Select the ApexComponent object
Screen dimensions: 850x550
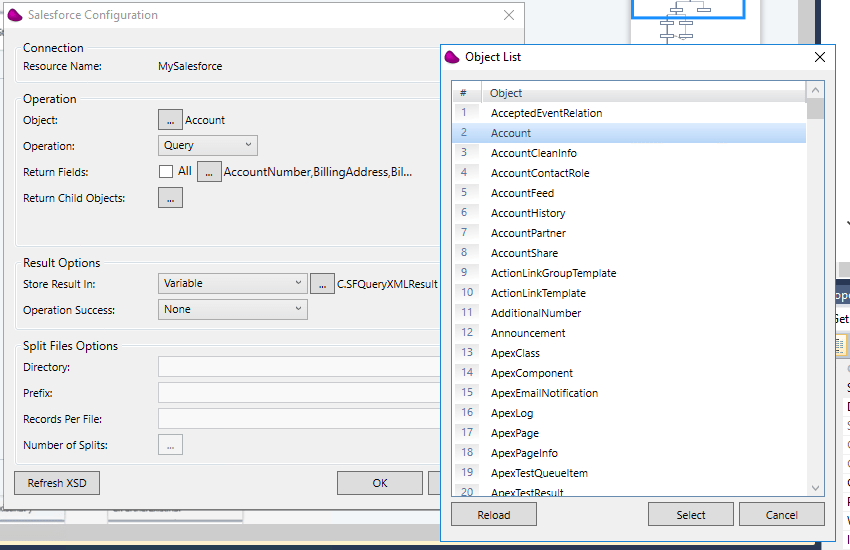[629, 373]
